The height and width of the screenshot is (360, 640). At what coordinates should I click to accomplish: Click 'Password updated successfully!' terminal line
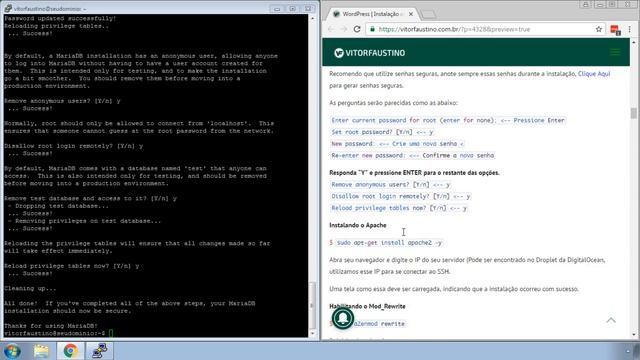point(60,18)
